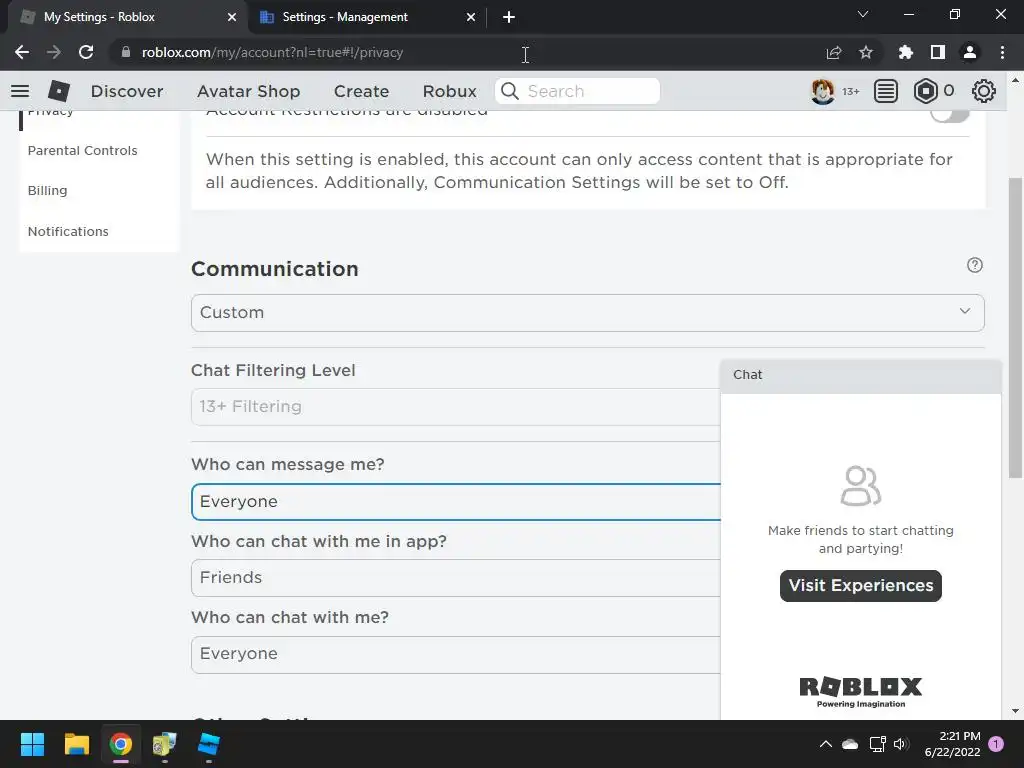
Task: Close the My Settings - Roblox tab
Action: (231, 17)
